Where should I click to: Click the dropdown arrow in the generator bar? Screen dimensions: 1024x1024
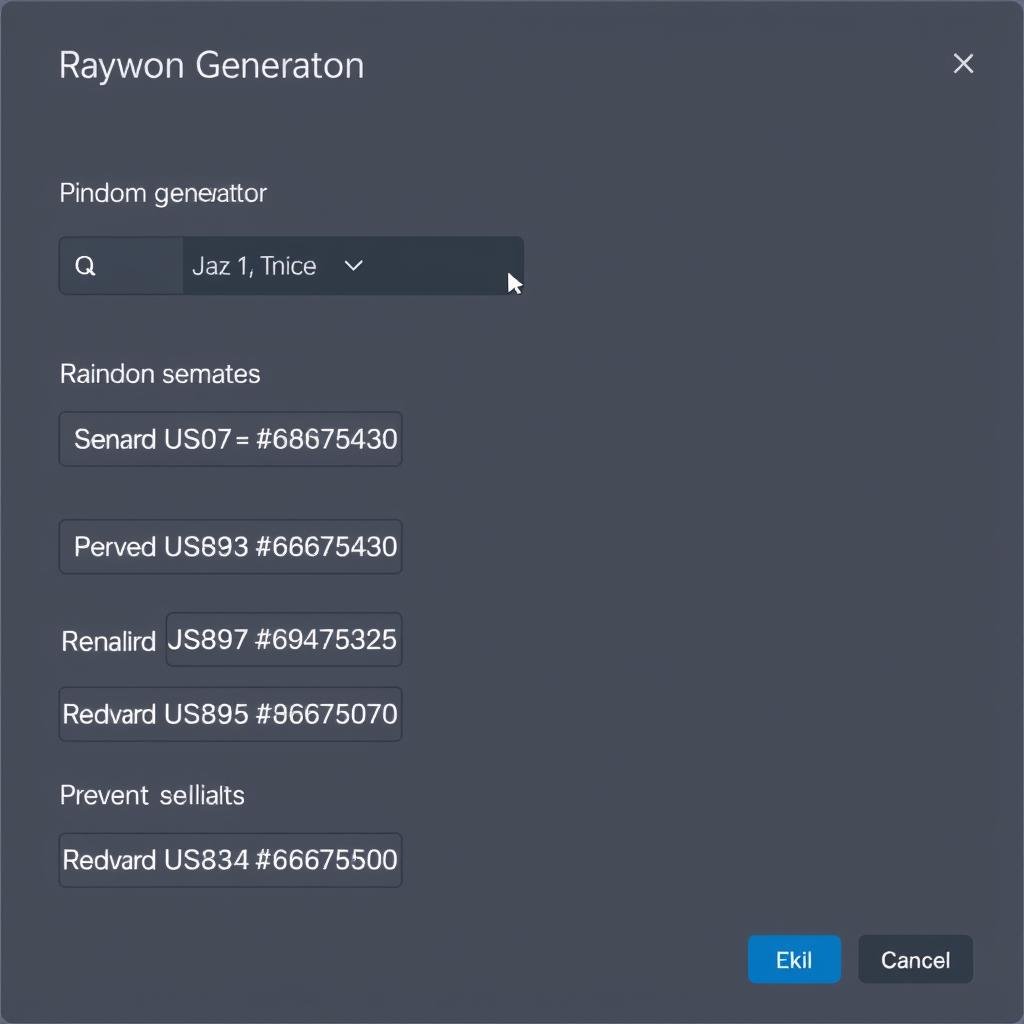[352, 266]
